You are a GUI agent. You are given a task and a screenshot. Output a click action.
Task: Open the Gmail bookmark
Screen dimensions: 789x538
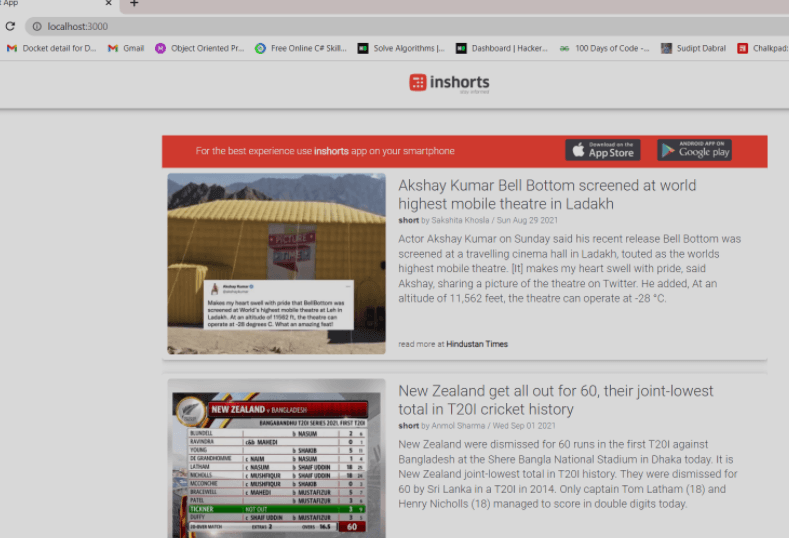[126, 48]
